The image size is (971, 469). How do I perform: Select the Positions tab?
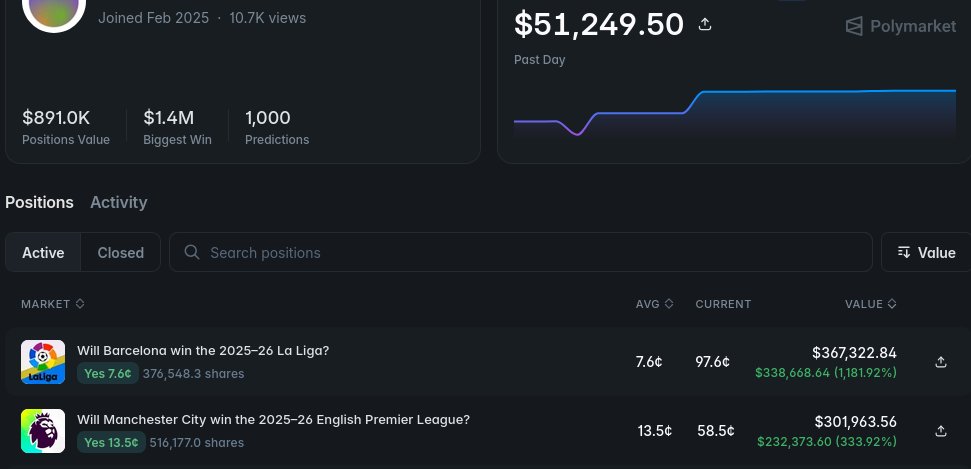tap(39, 202)
